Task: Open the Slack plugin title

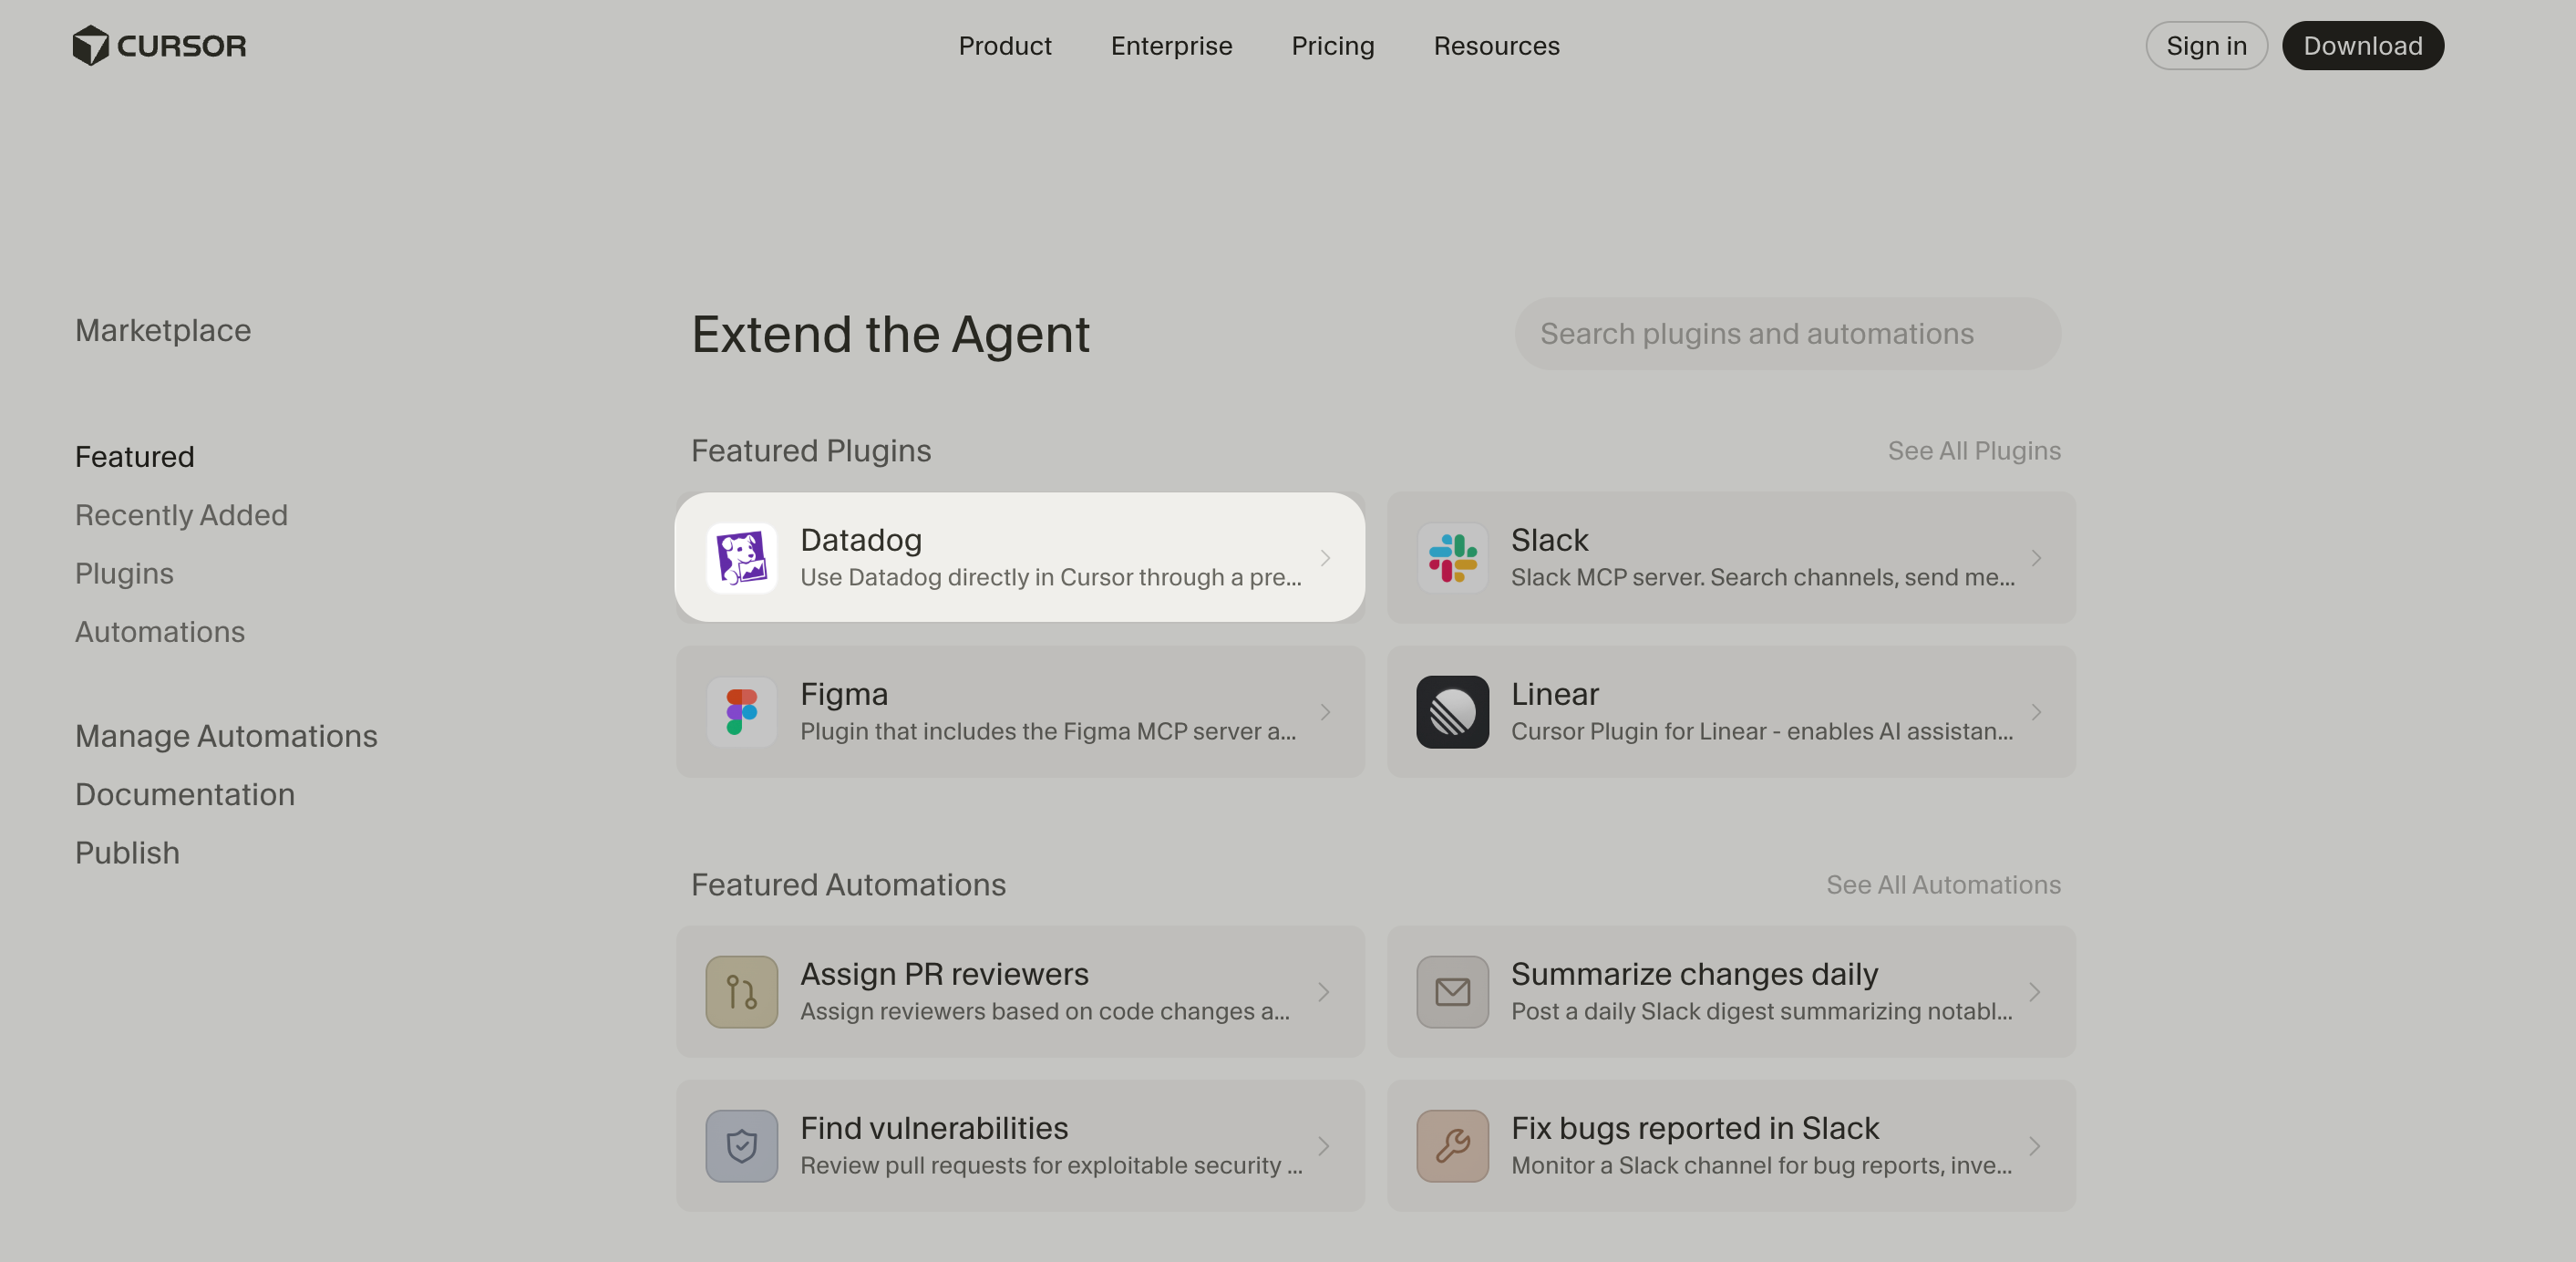Action: 1549,540
